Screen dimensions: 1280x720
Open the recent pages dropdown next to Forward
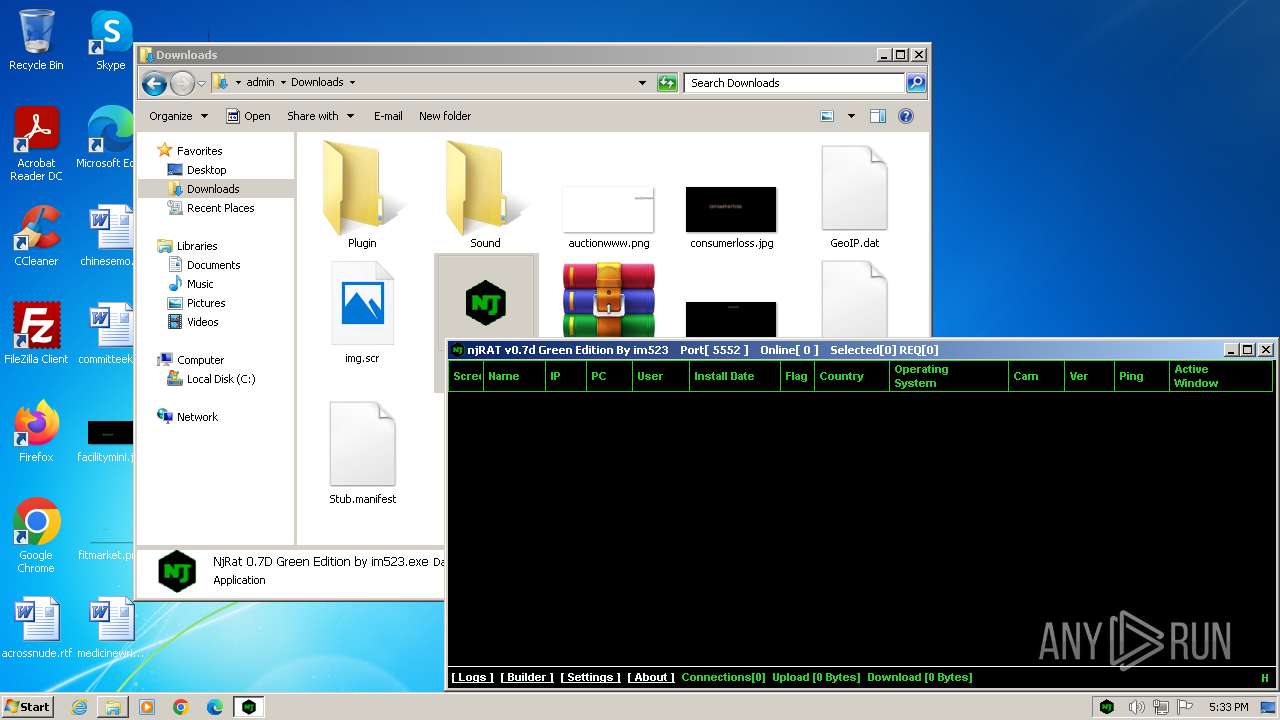[x=201, y=83]
